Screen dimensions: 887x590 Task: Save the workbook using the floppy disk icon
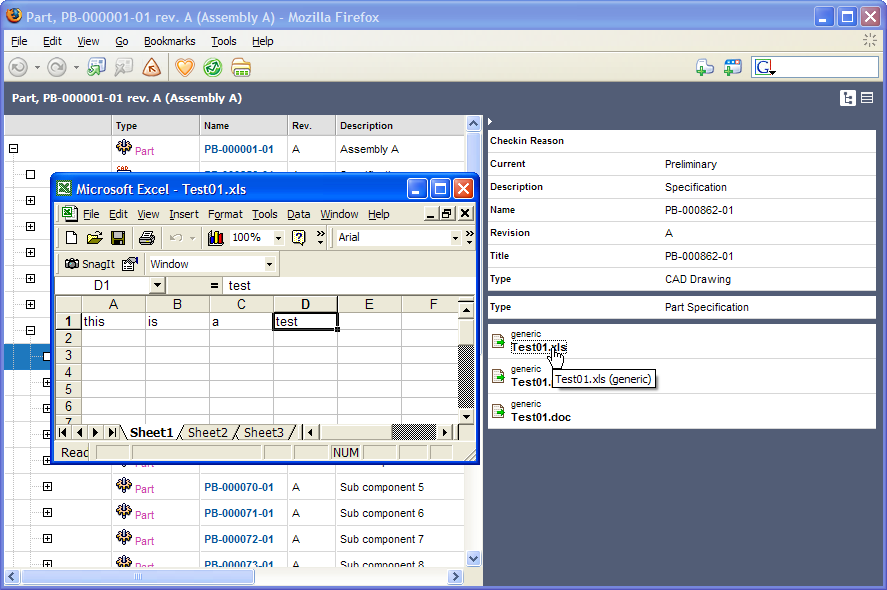point(118,238)
